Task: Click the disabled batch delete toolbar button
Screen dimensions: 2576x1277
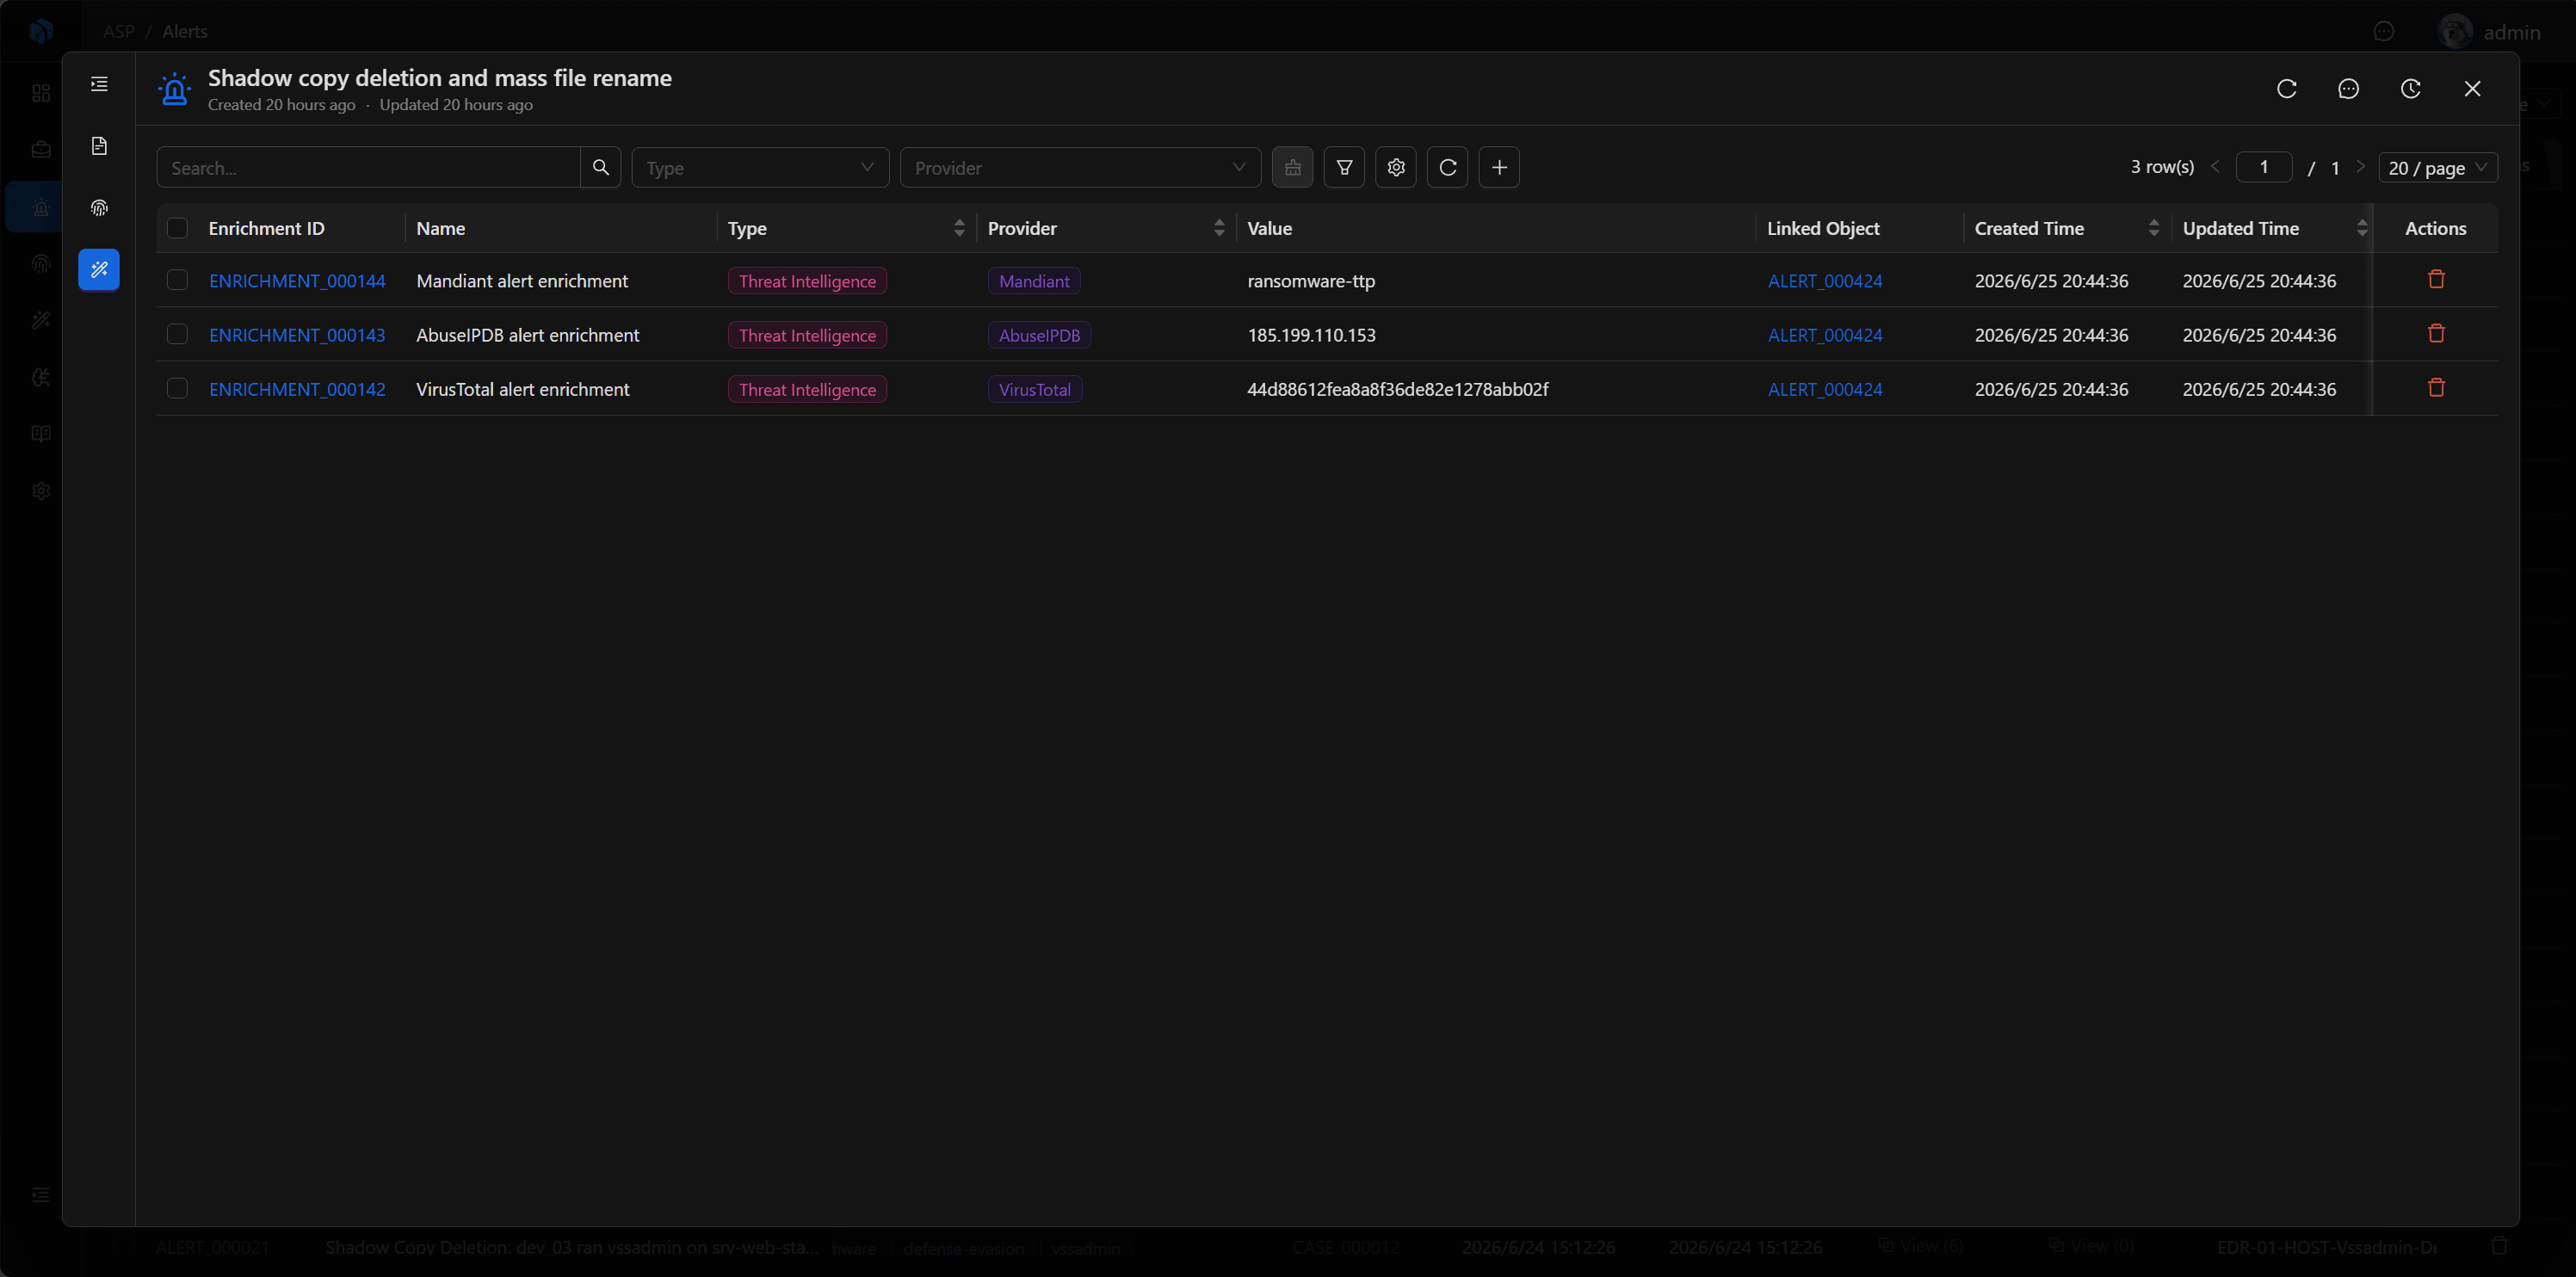Action: pyautogui.click(x=1293, y=167)
